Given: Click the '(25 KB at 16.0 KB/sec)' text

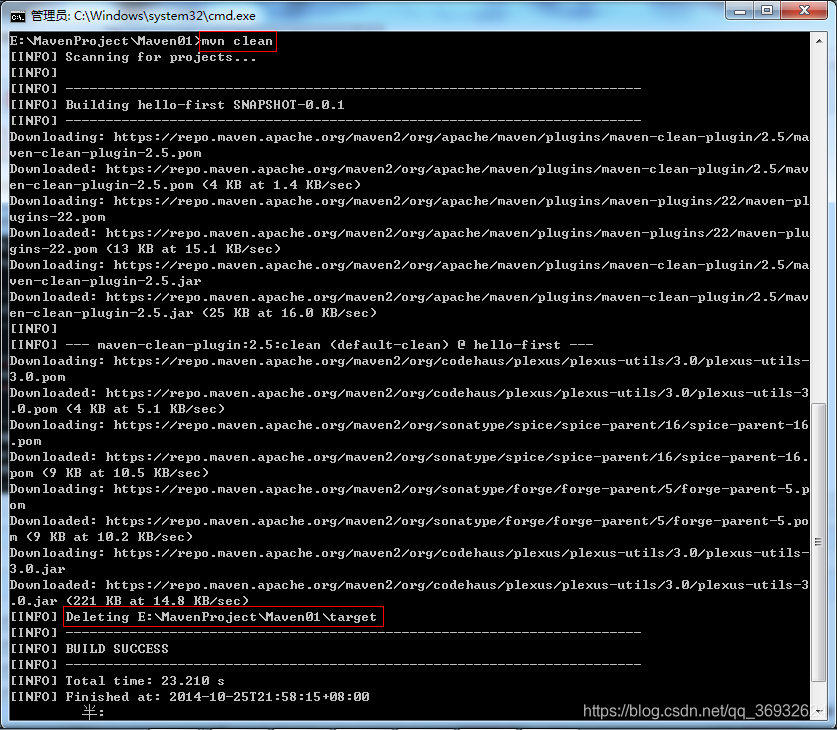Looking at the screenshot, I should point(289,313).
